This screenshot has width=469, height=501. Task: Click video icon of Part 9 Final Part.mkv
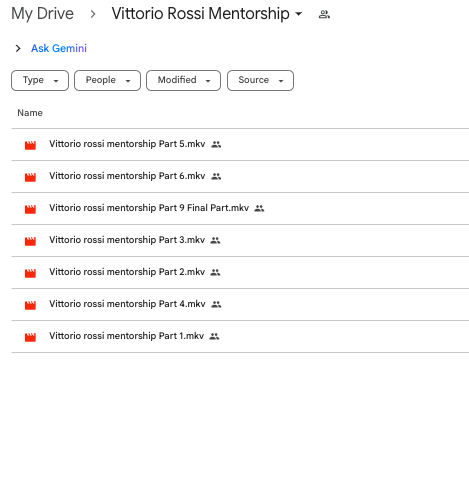click(30, 209)
